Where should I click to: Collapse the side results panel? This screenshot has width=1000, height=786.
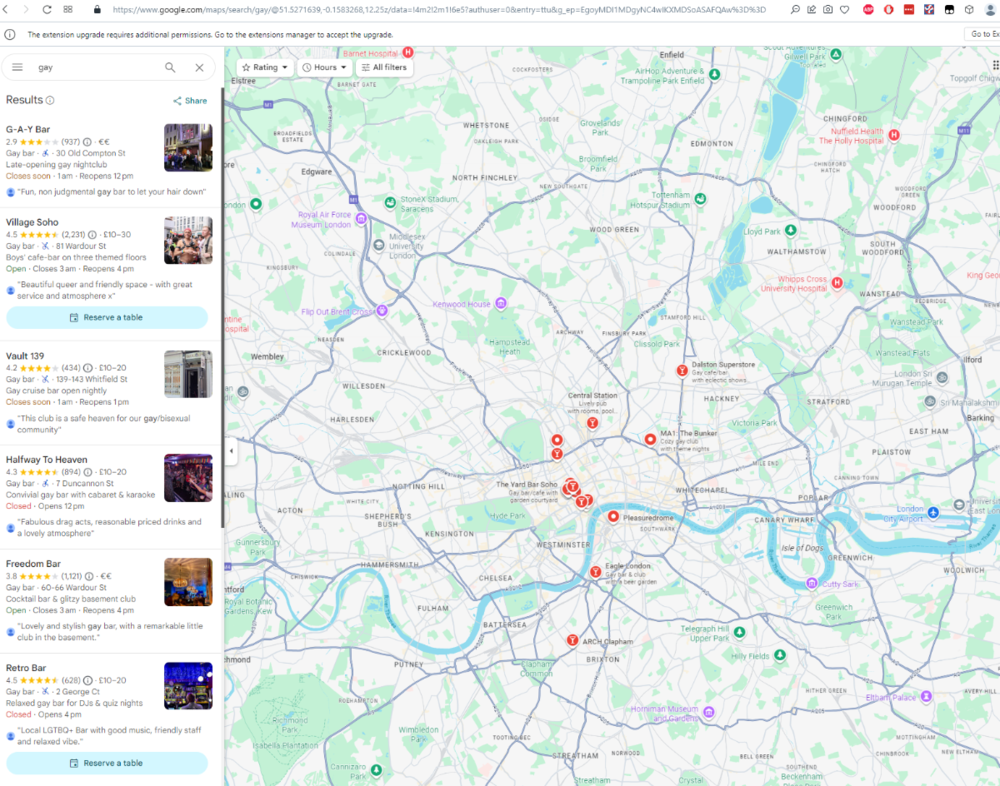click(231, 450)
